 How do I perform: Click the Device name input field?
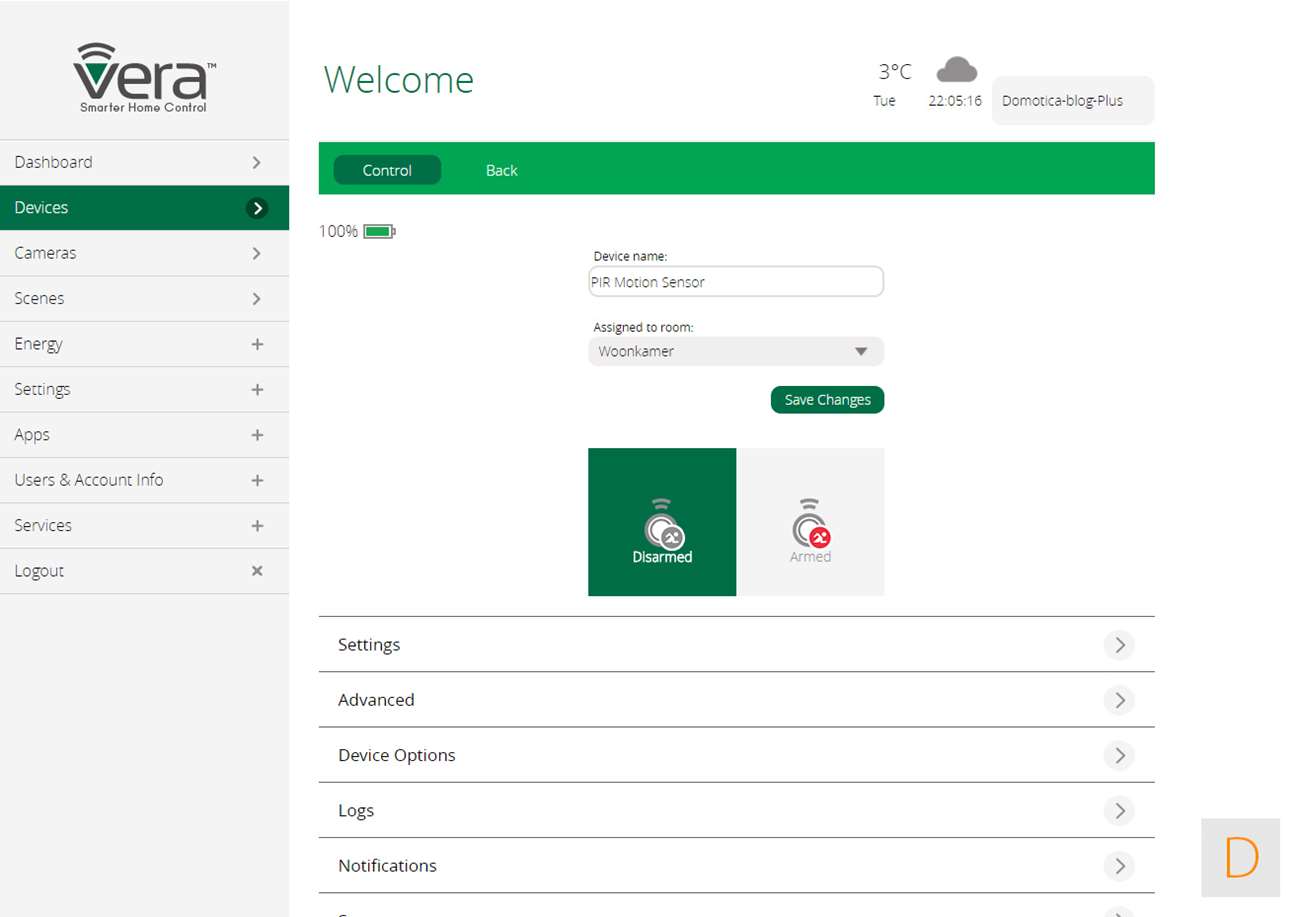point(736,282)
